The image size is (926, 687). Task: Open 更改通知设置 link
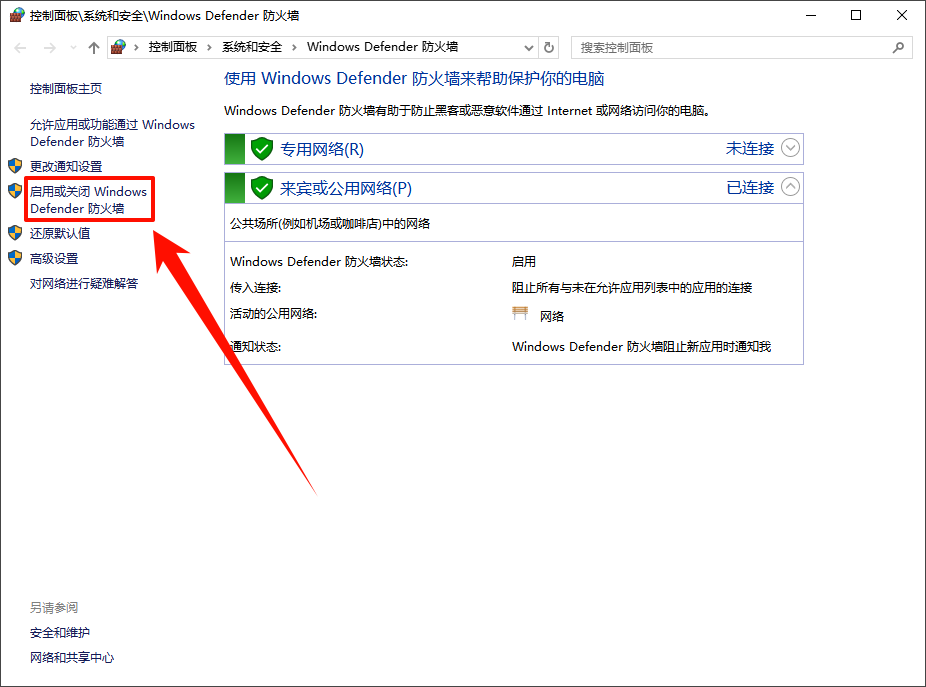tap(66, 167)
